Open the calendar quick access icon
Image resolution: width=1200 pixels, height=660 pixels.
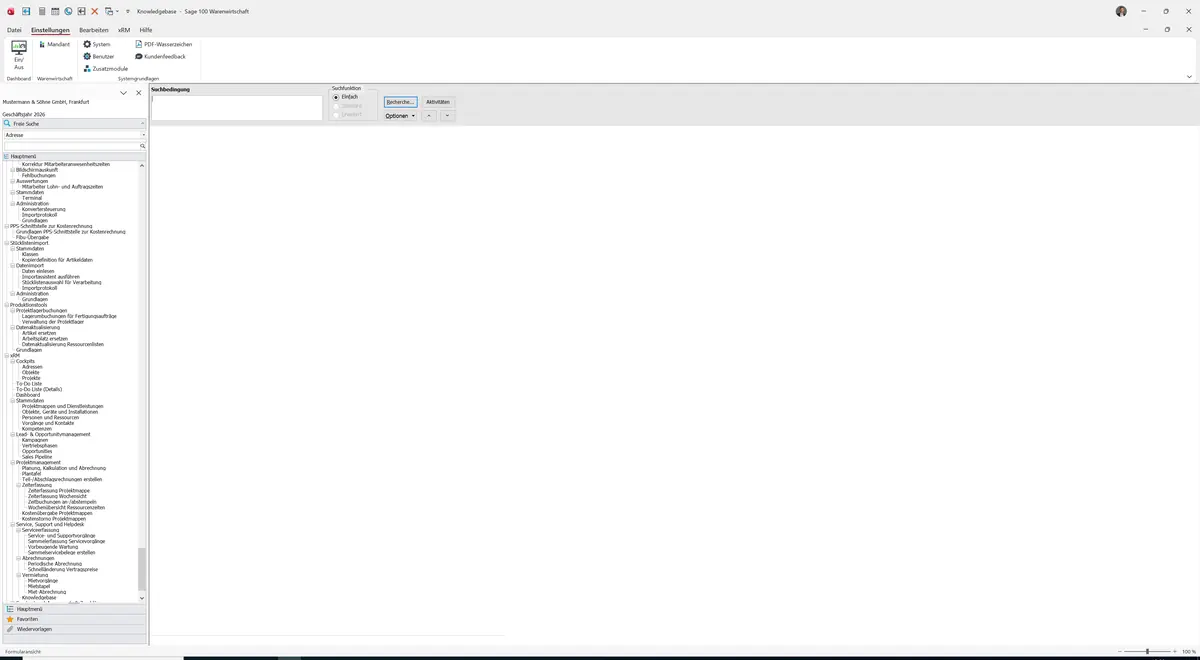pyautogui.click(x=55, y=11)
